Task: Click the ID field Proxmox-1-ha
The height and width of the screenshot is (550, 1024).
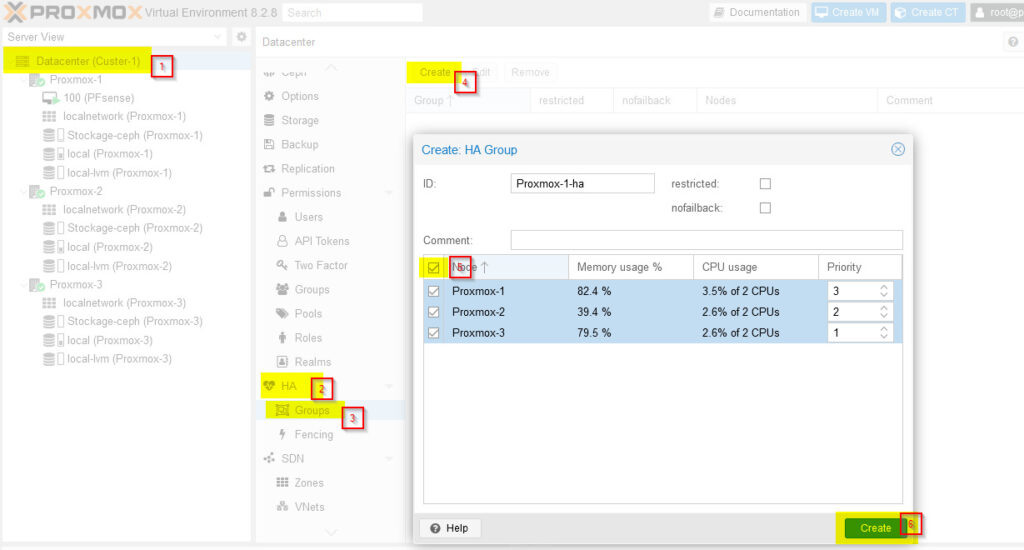Action: (582, 184)
